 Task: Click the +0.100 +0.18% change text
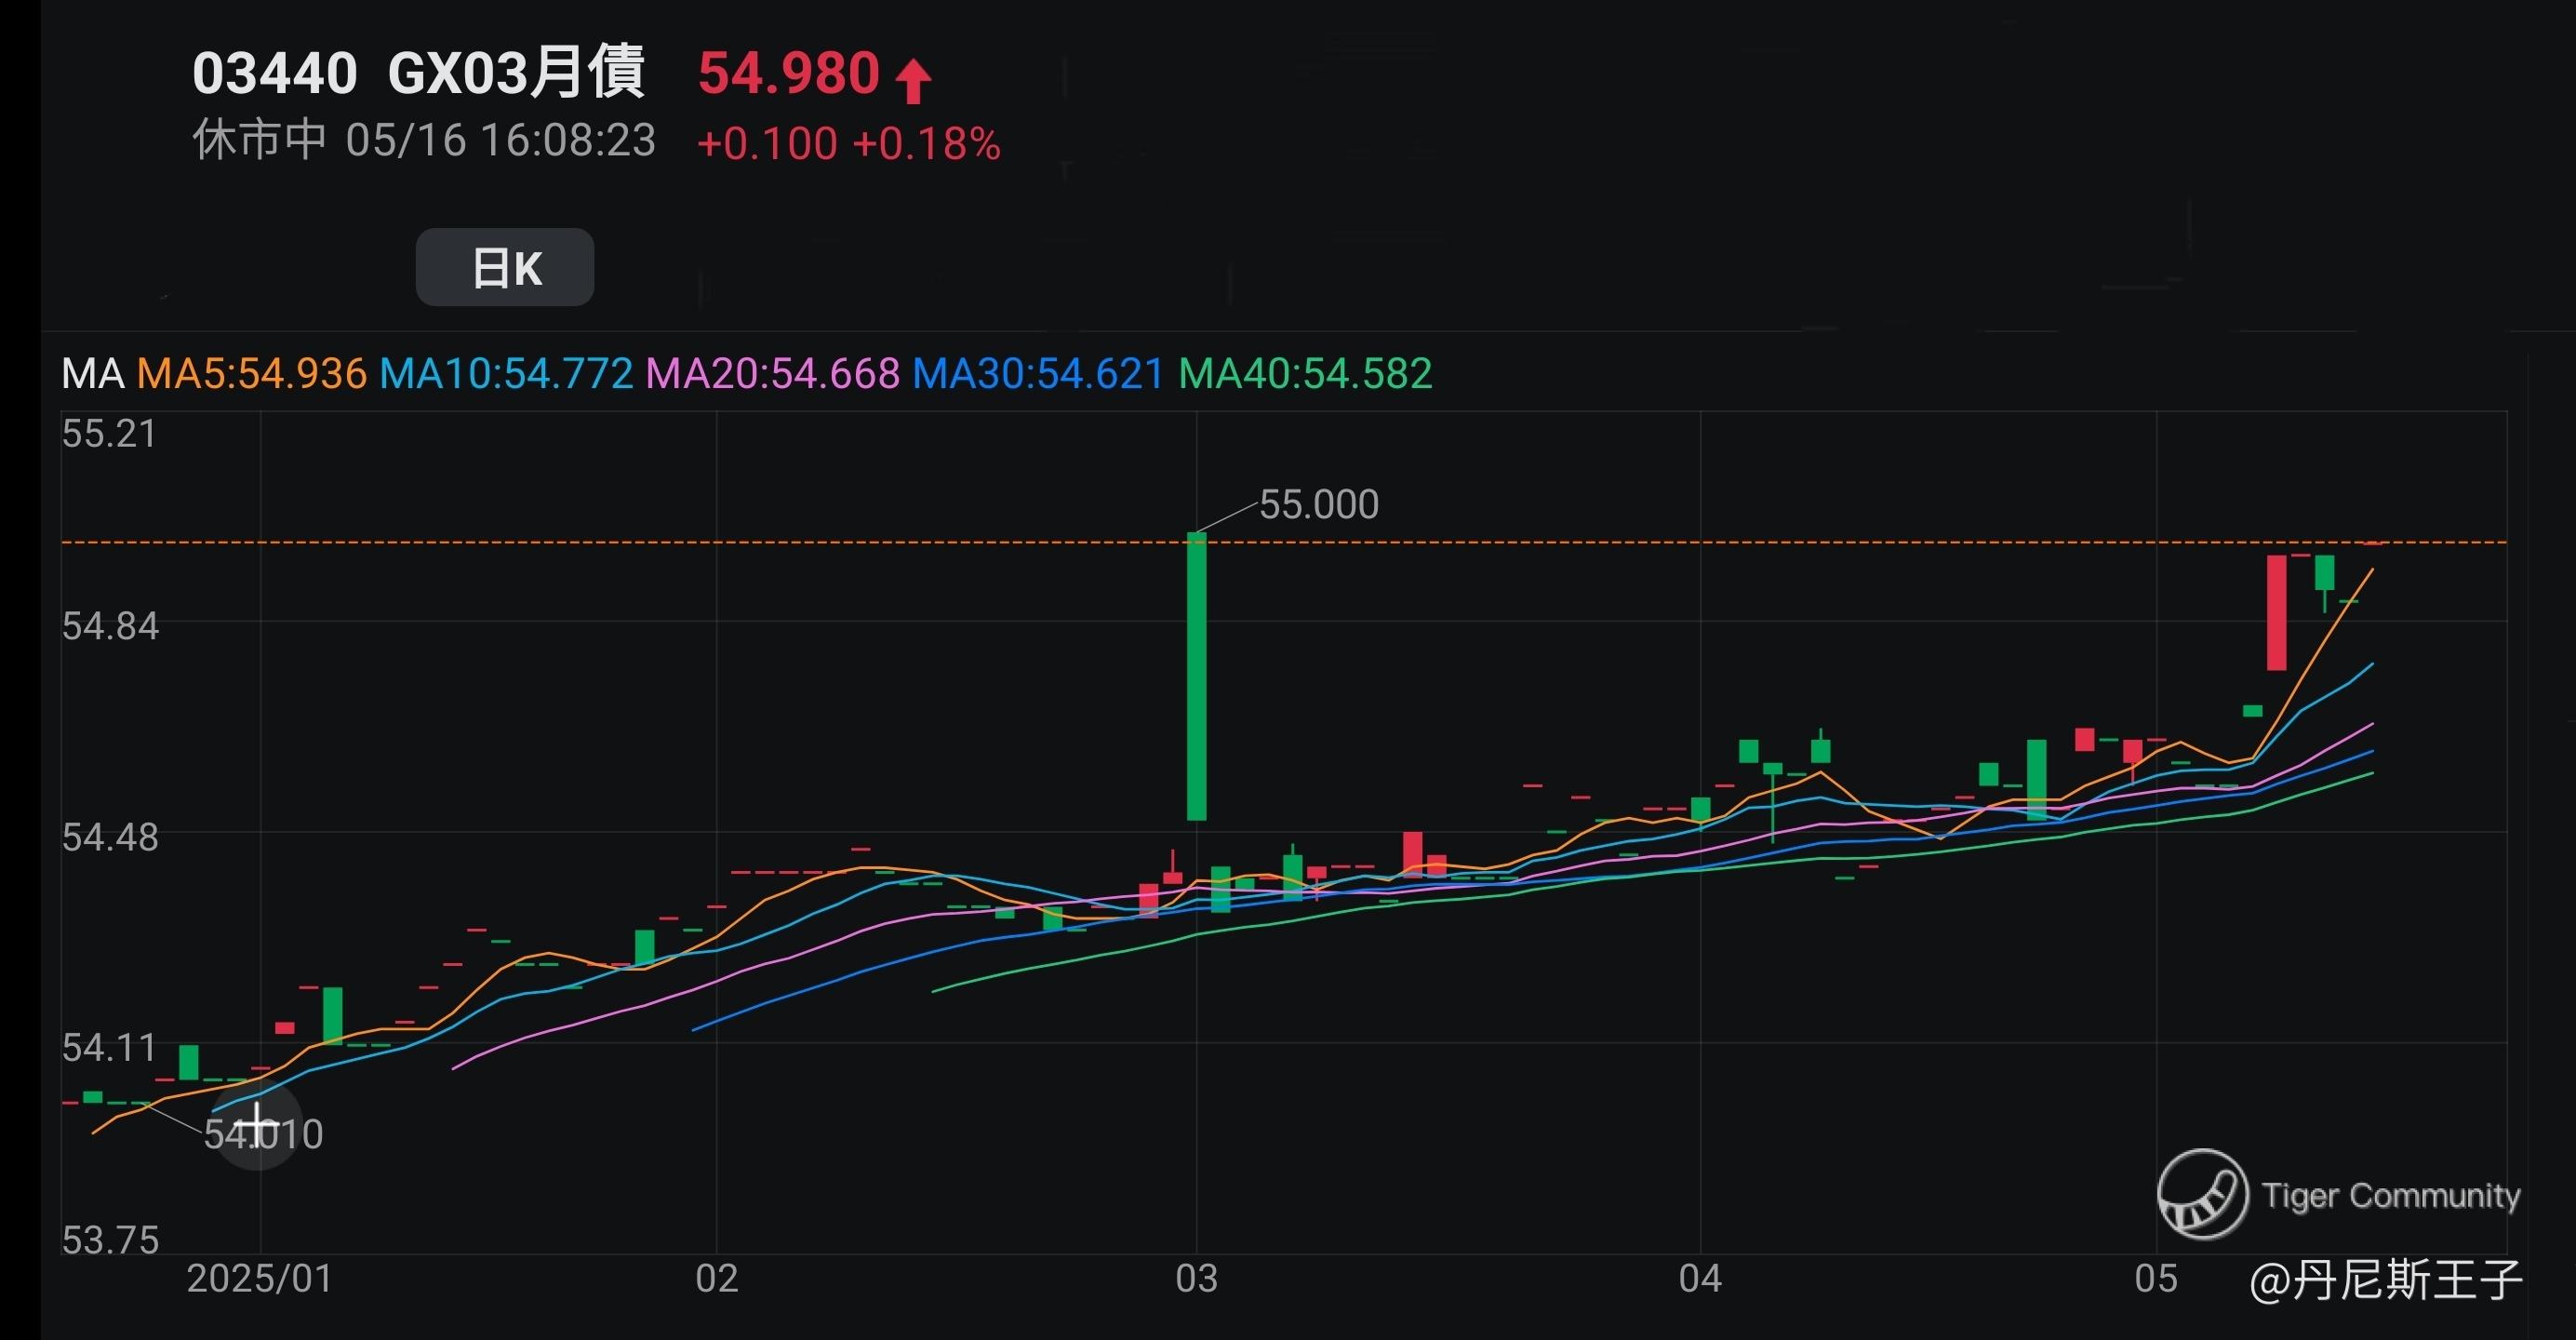tap(848, 144)
